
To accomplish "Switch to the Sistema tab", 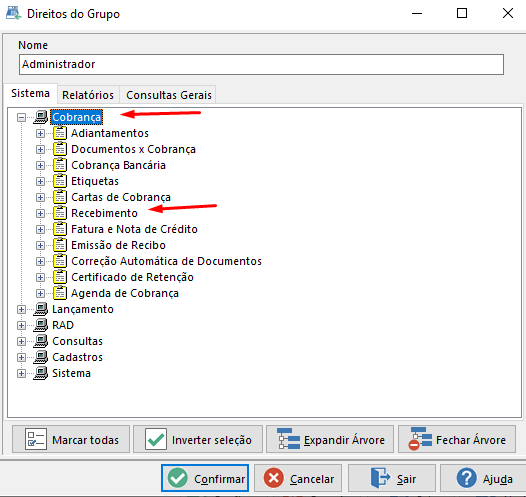I will tap(31, 93).
